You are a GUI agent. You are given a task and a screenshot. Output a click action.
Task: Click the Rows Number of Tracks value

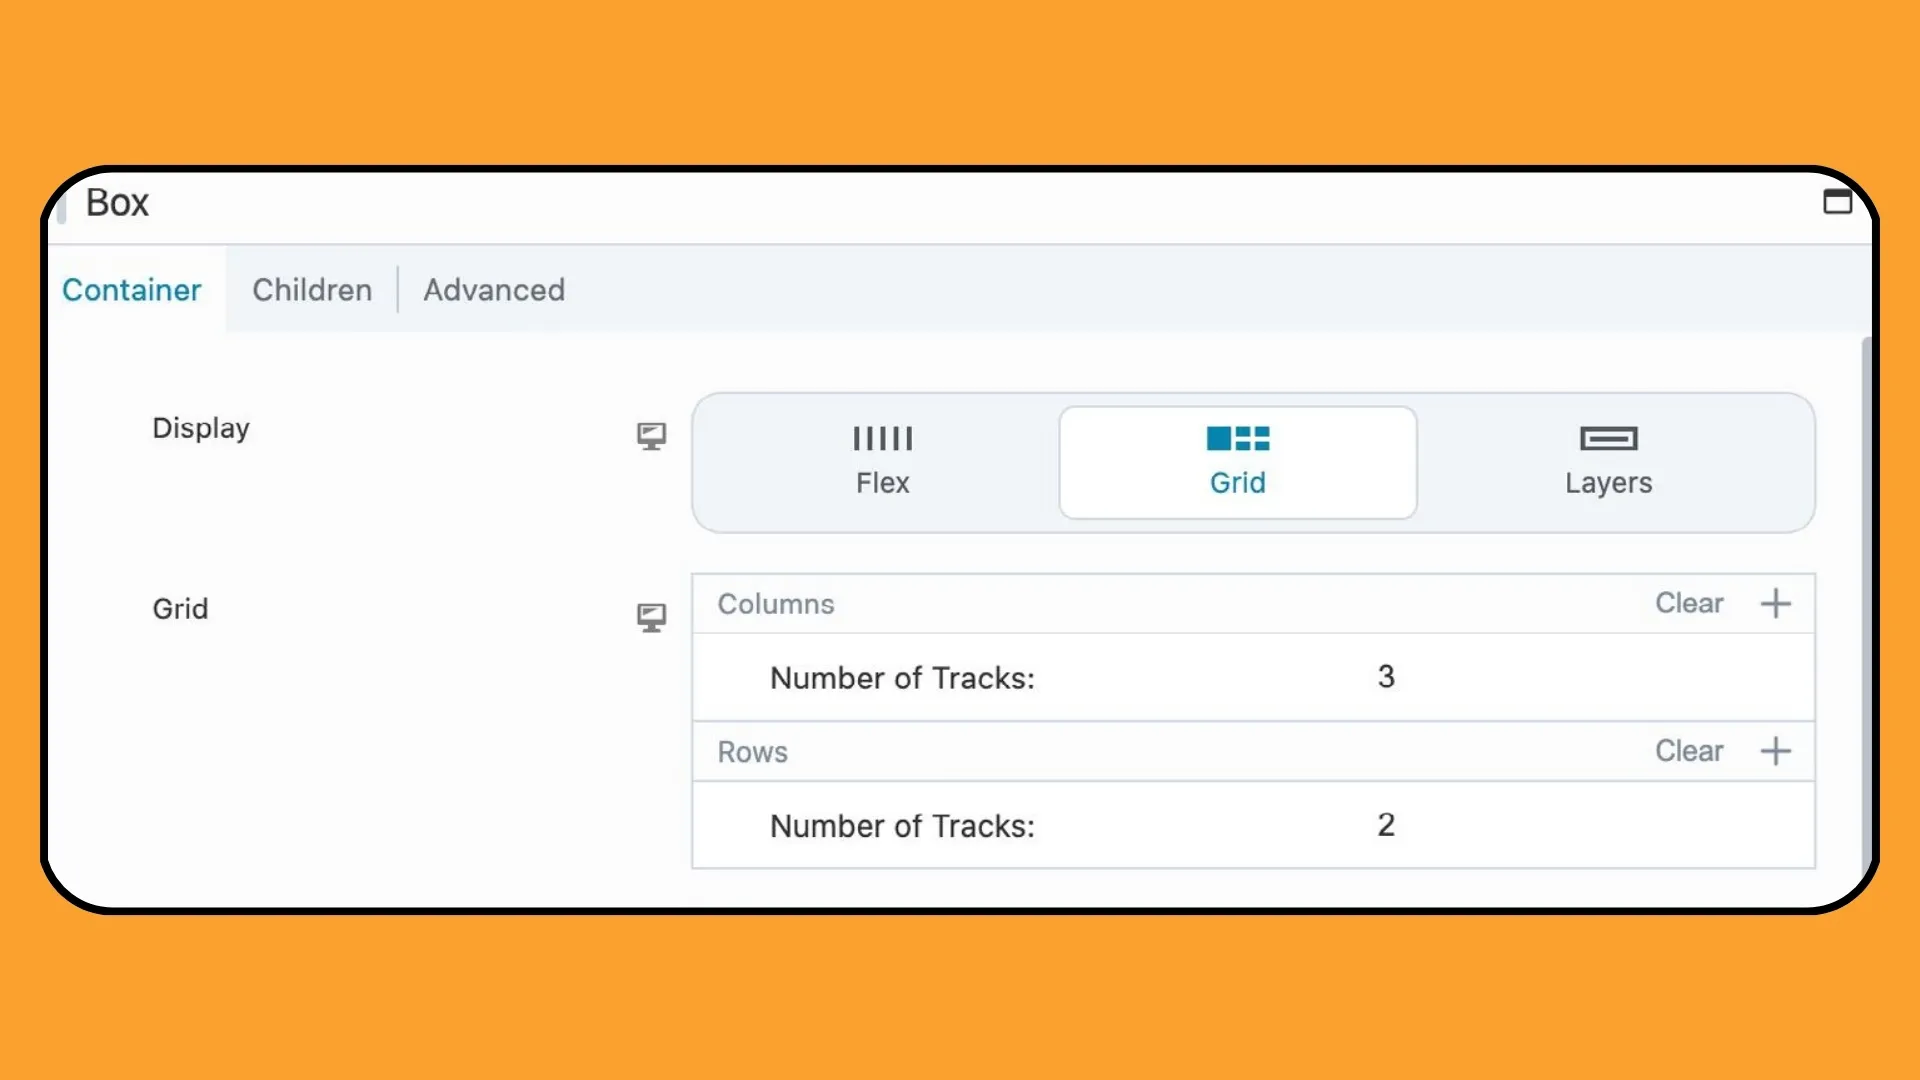[x=1385, y=825]
